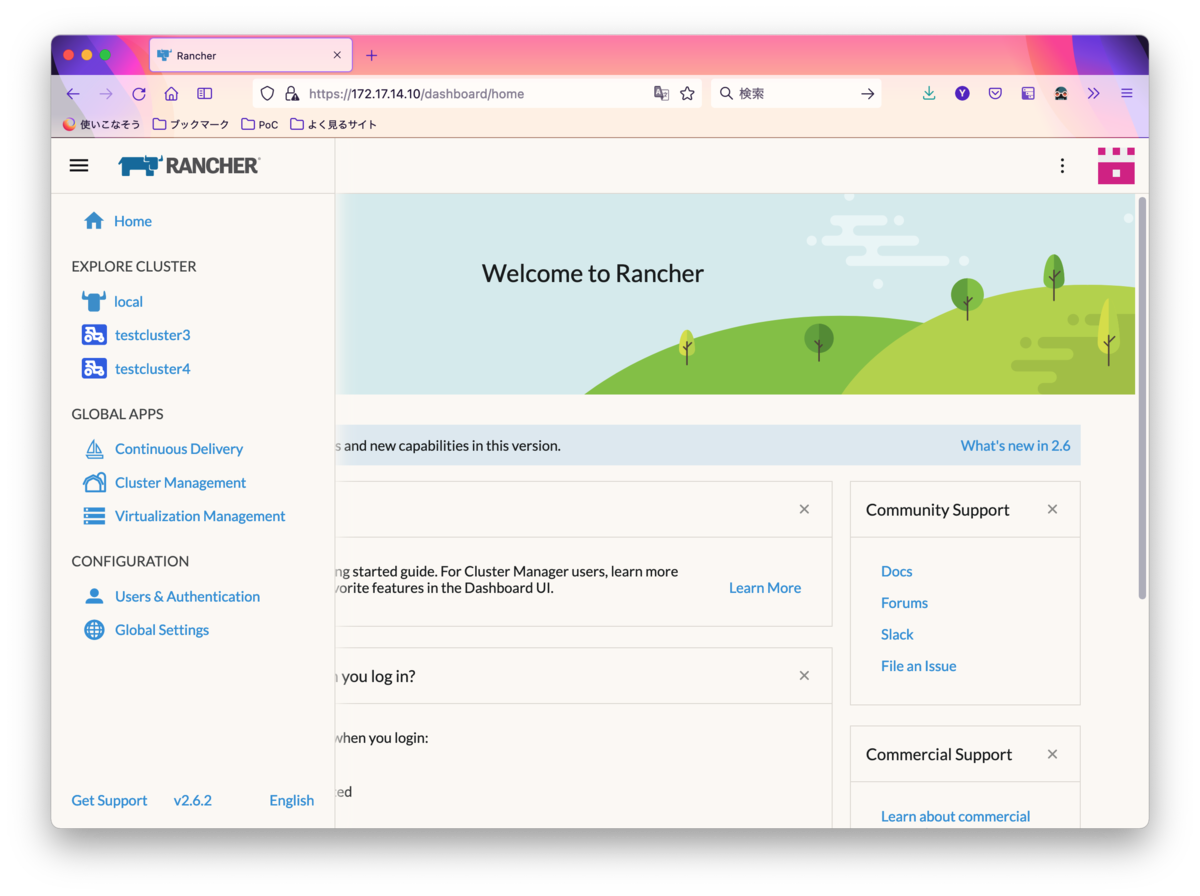Open the ブックマーク bookmarks folder
Screen dimensions: 1200x896
click(191, 124)
